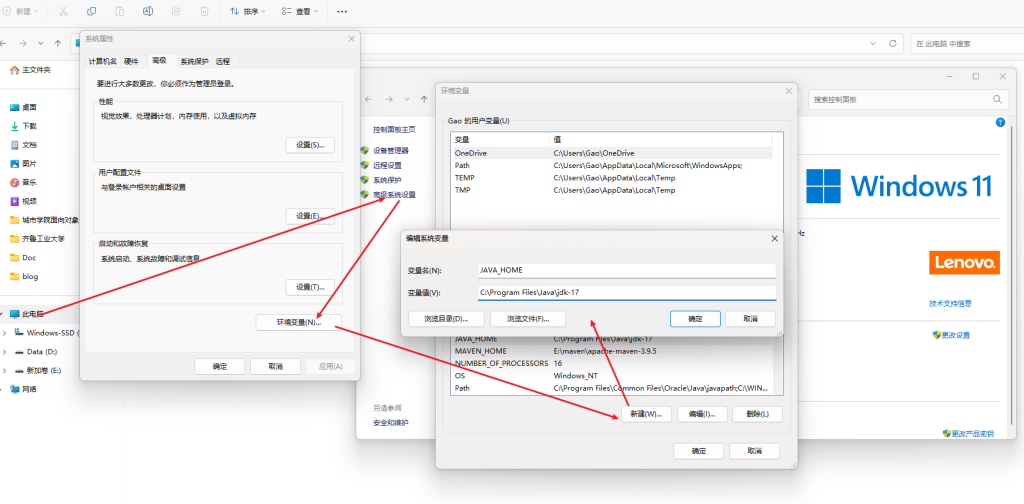This screenshot has width=1024, height=504.
Task: Select the TEMP user variable row
Action: pyautogui.click(x=612, y=178)
